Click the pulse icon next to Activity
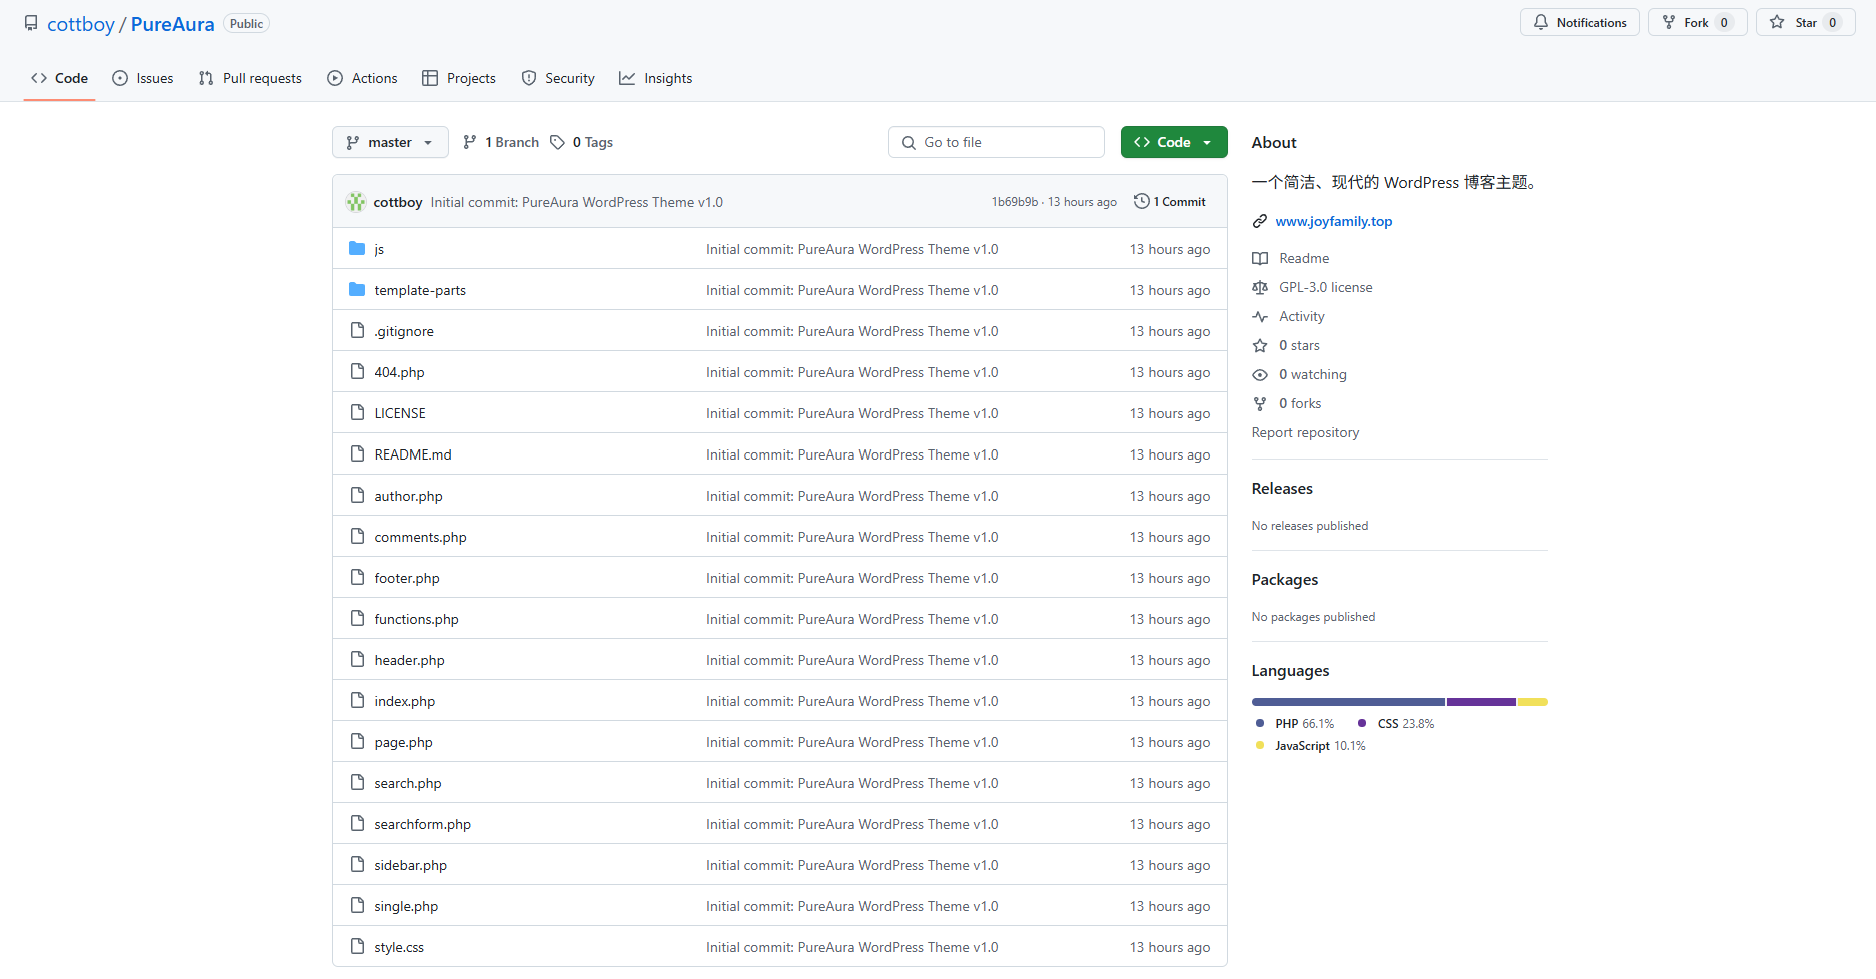This screenshot has width=1876, height=979. [1260, 316]
